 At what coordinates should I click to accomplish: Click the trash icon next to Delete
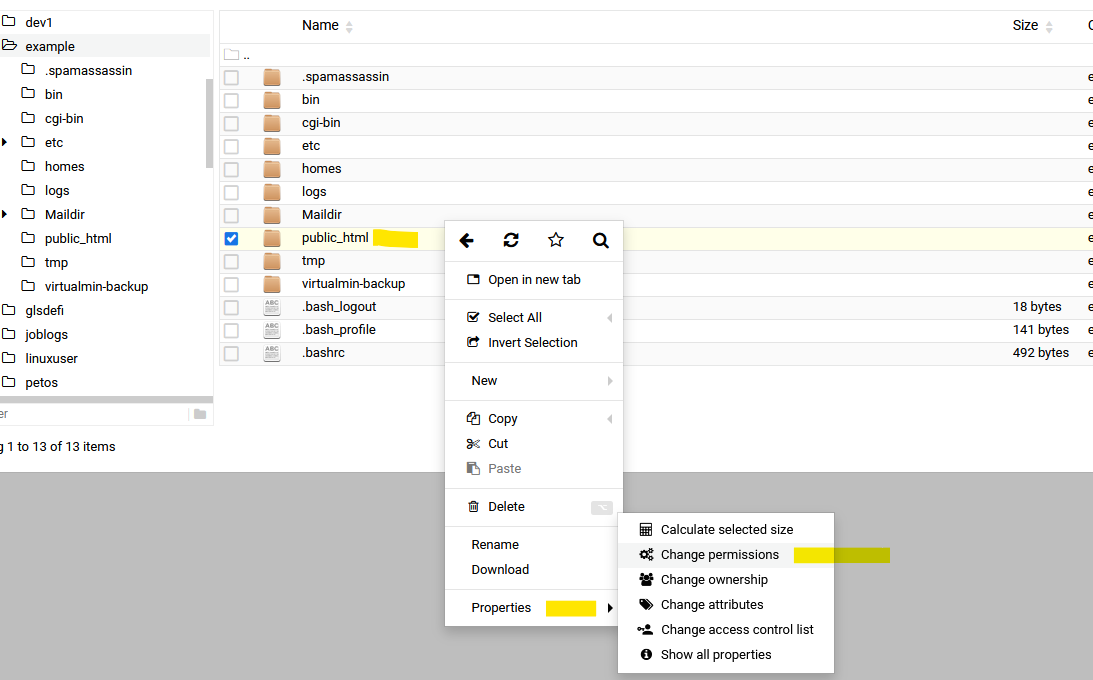click(x=474, y=507)
